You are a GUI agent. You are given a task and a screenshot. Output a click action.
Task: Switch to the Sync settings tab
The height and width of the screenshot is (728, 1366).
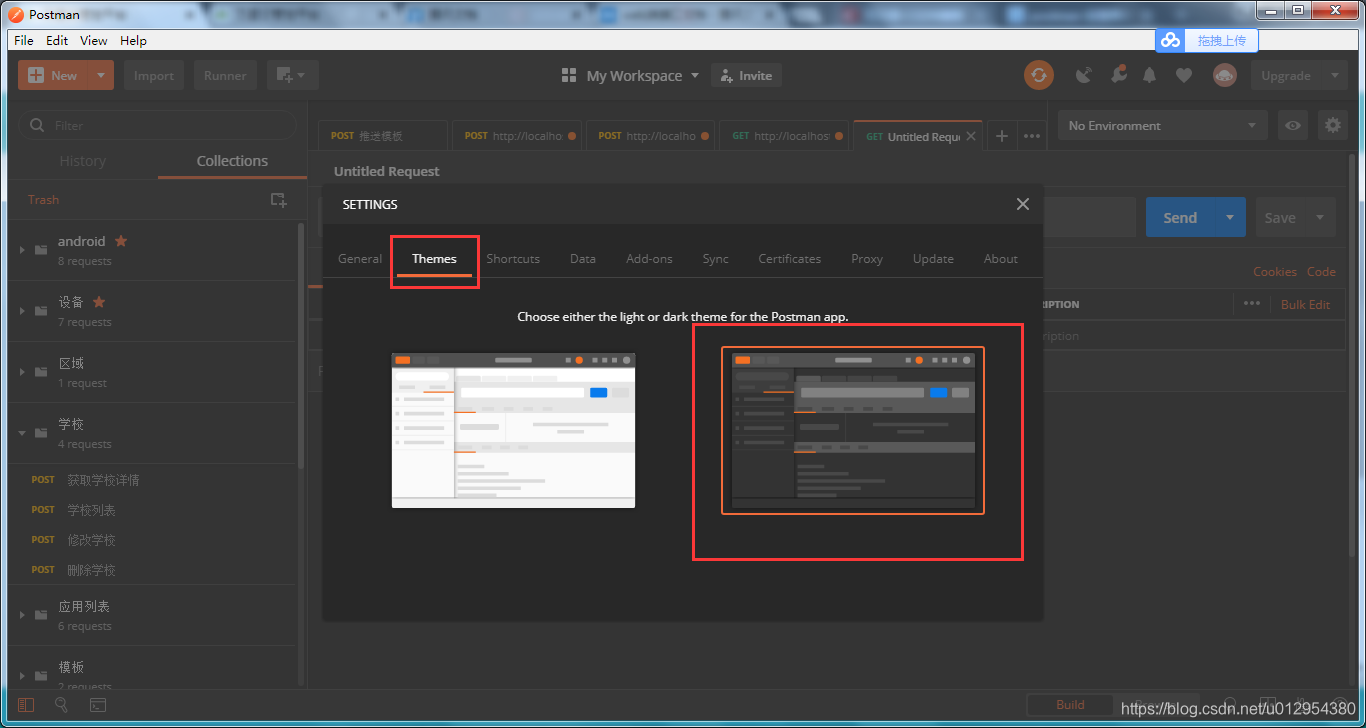click(x=715, y=258)
